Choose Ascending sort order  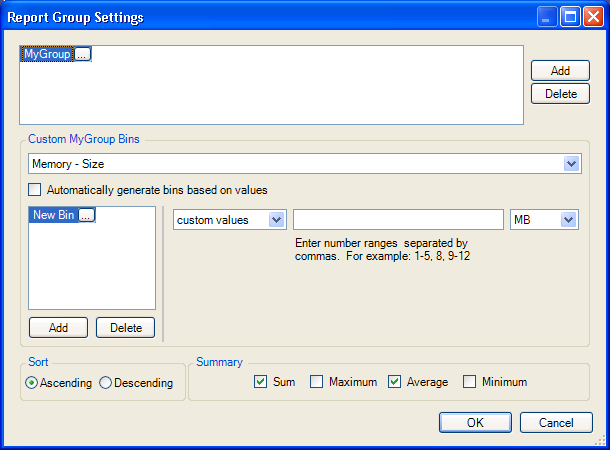32,383
